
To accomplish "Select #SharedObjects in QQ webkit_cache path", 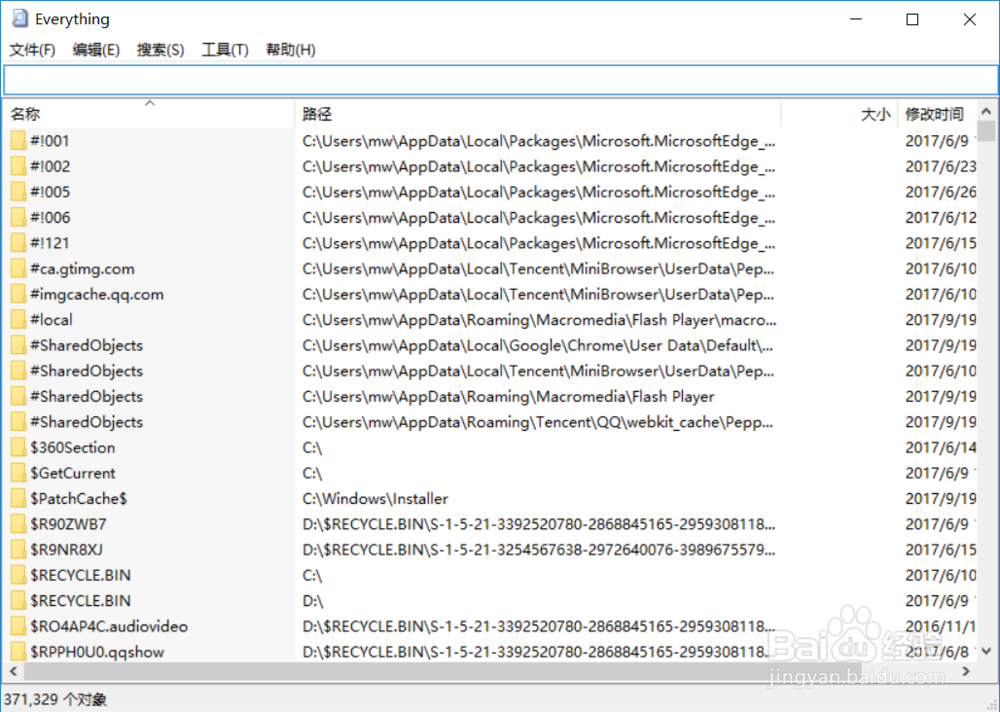I will pos(87,422).
